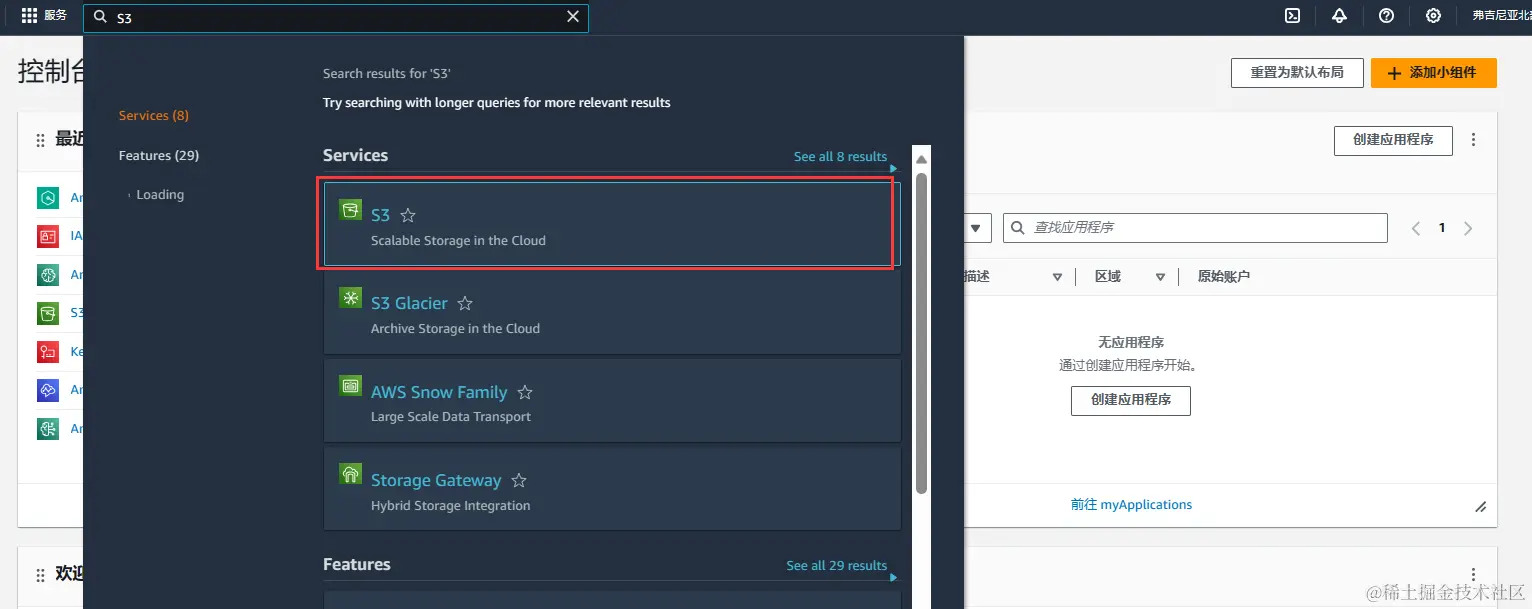Open AWS Snow Family result
The image size is (1532, 609).
[612, 401]
